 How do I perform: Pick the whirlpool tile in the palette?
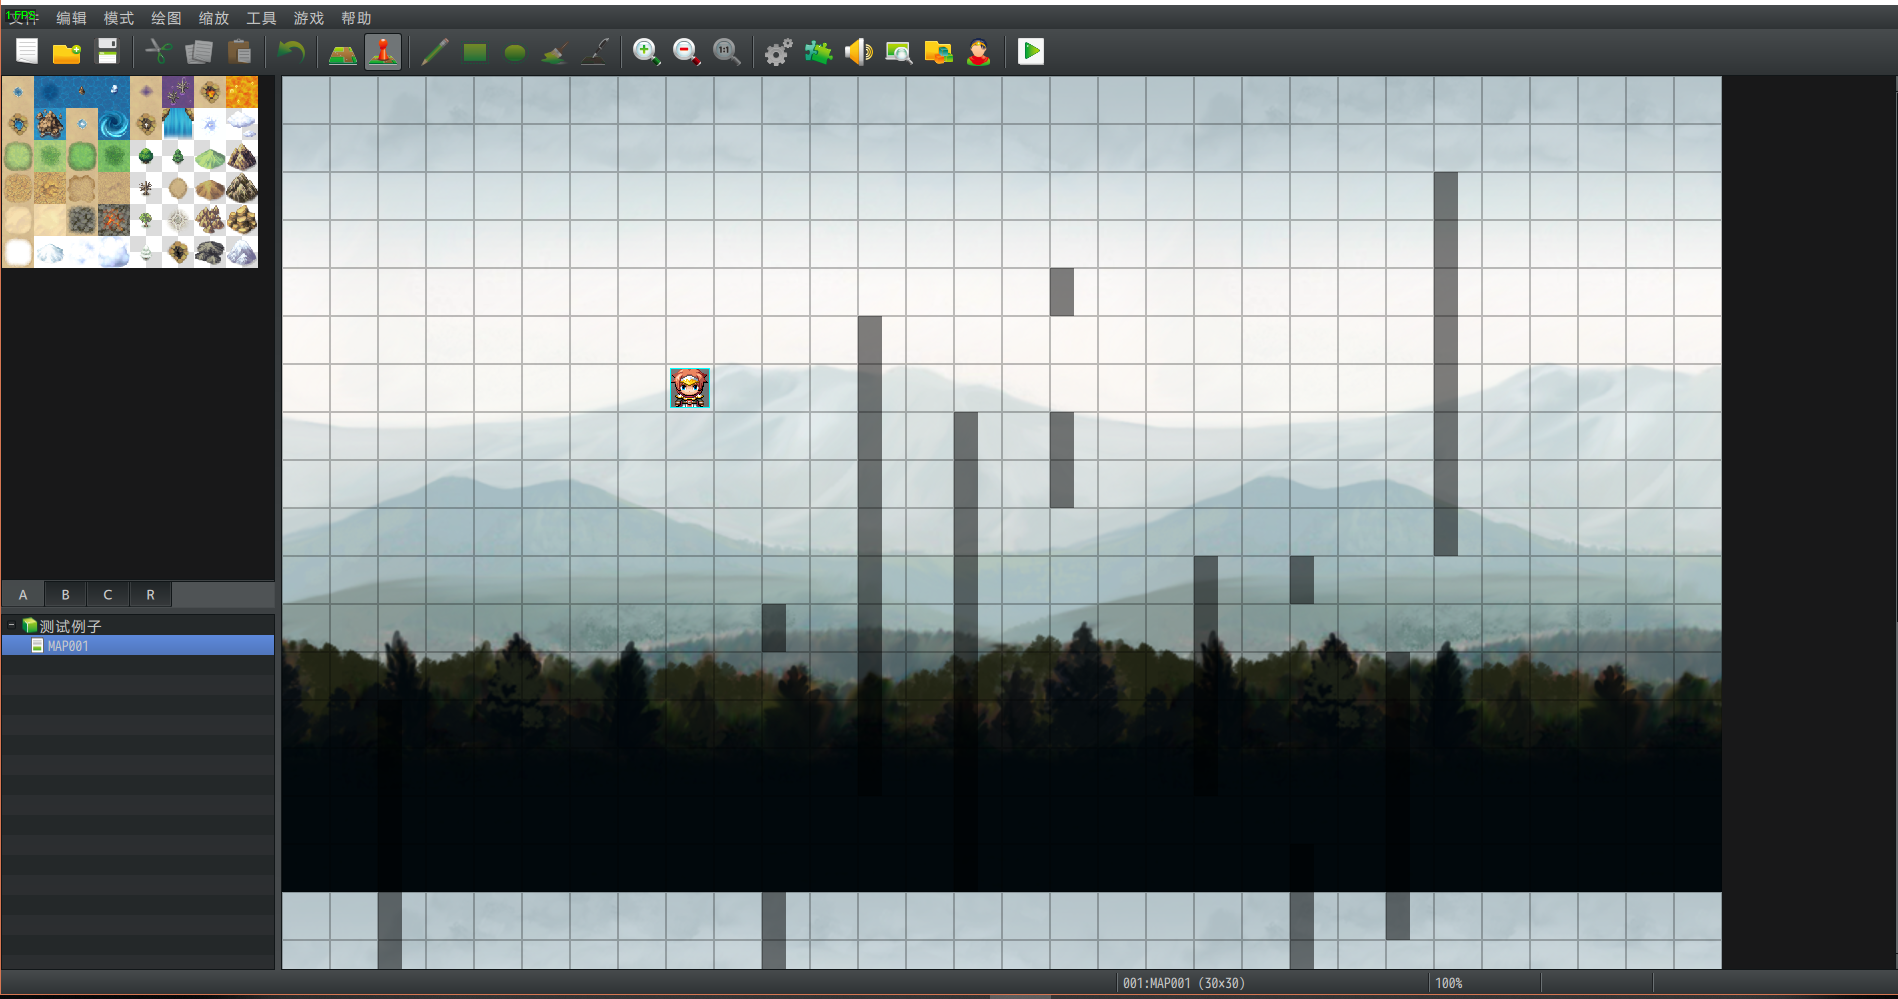tap(114, 124)
